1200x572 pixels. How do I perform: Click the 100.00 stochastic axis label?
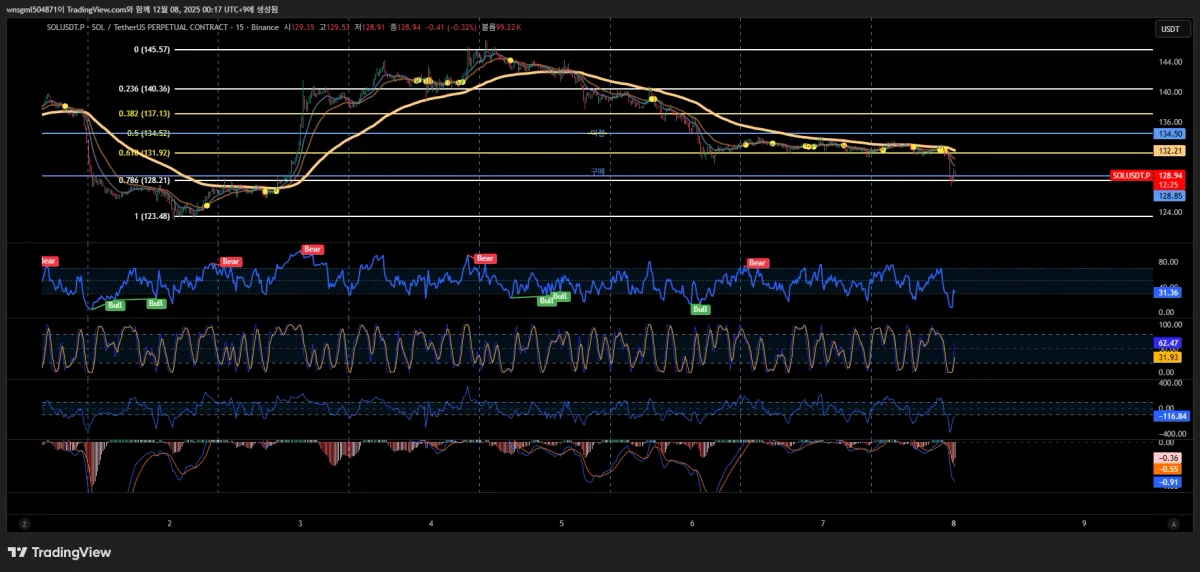pyautogui.click(x=1170, y=325)
